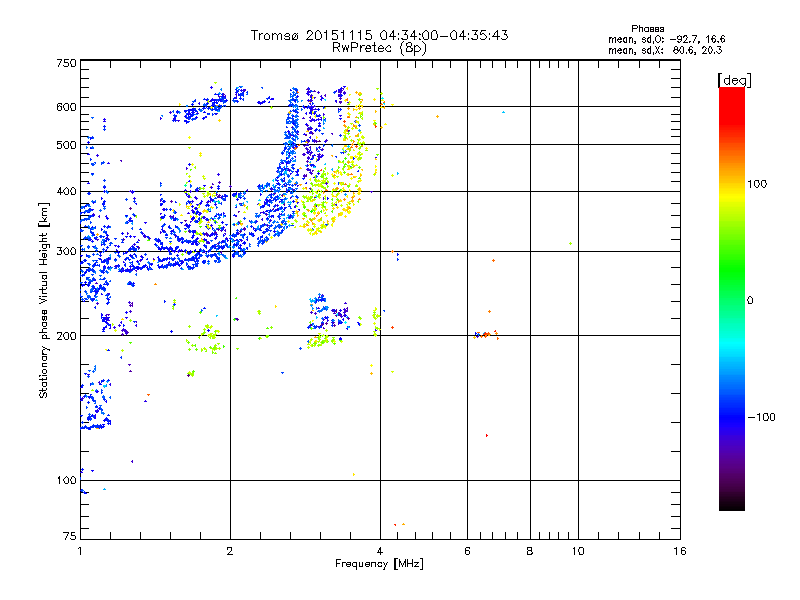Click the y-axis tick label '600'
This screenshot has height=600, width=800.
pyautogui.click(x=66, y=107)
